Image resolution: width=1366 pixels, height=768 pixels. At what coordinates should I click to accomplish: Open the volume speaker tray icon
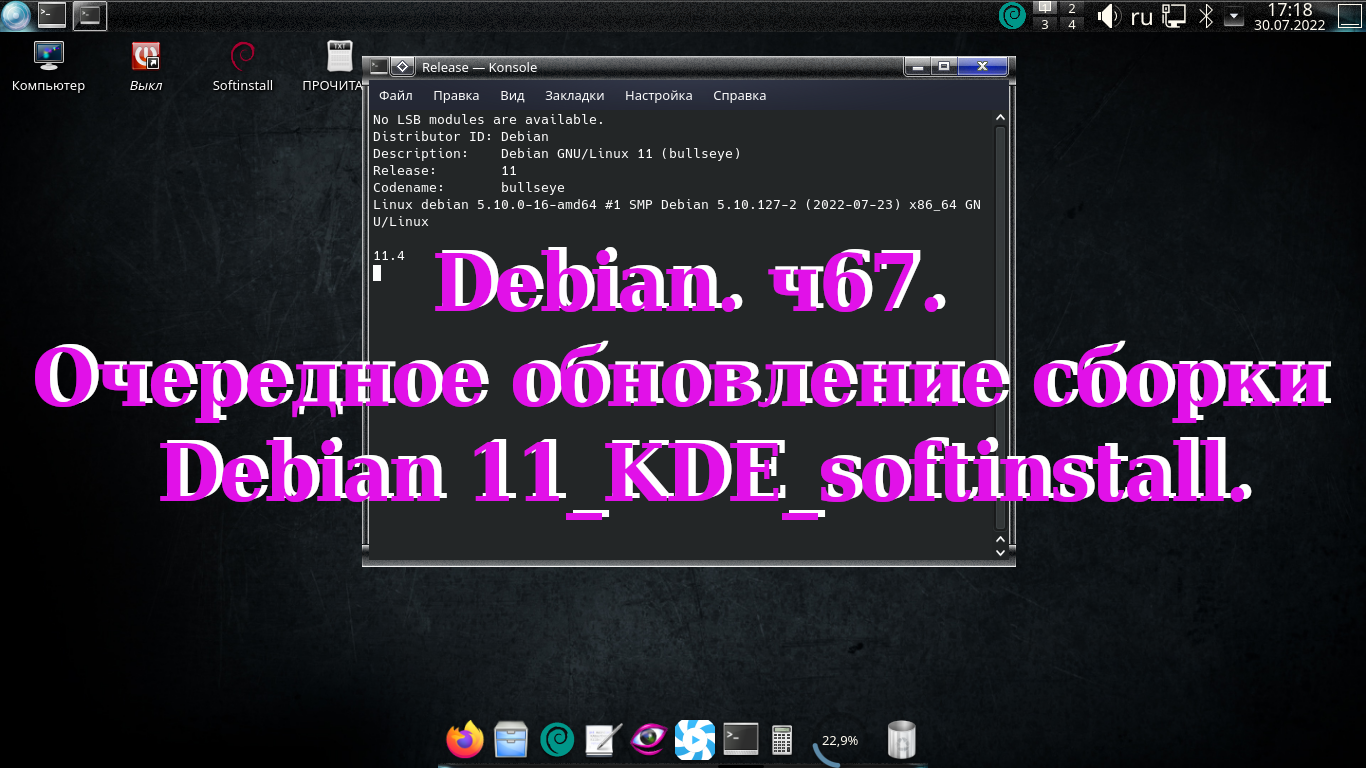pos(1109,15)
